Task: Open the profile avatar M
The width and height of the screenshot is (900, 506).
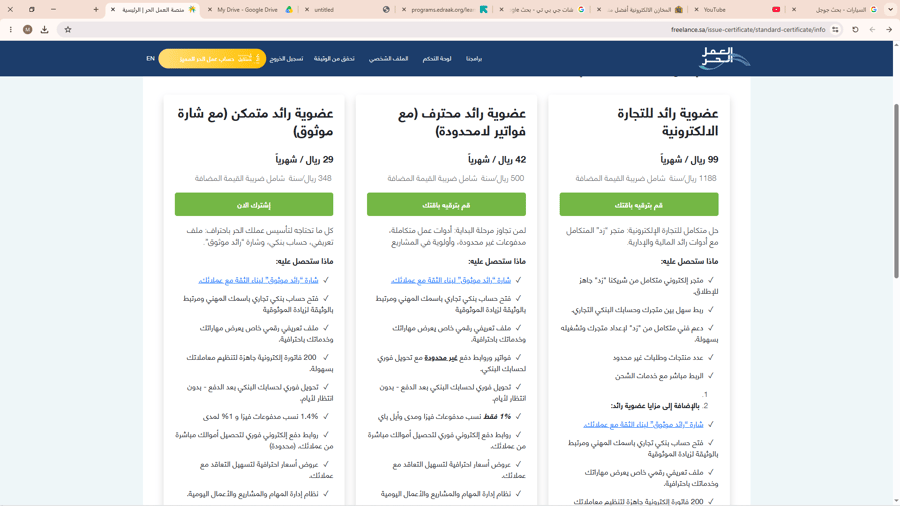Action: (x=28, y=29)
